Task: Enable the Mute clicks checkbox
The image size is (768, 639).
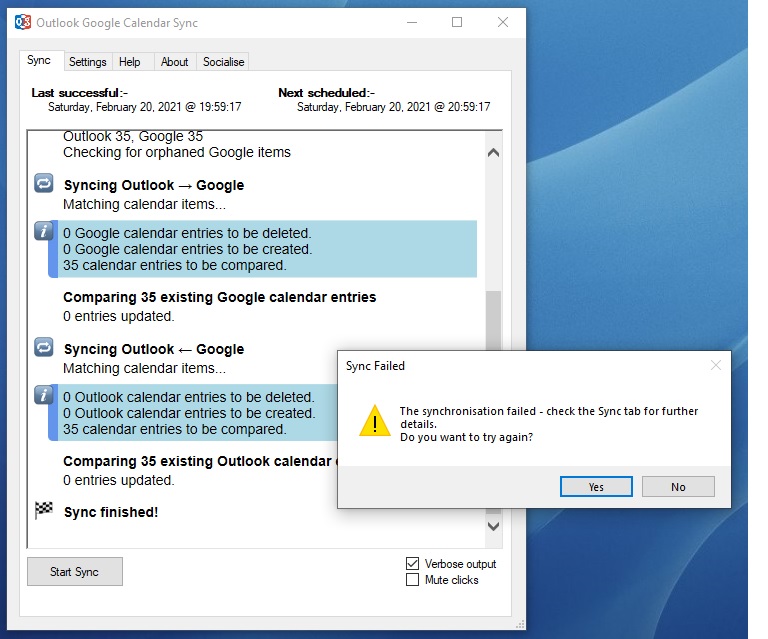Action: point(412,580)
